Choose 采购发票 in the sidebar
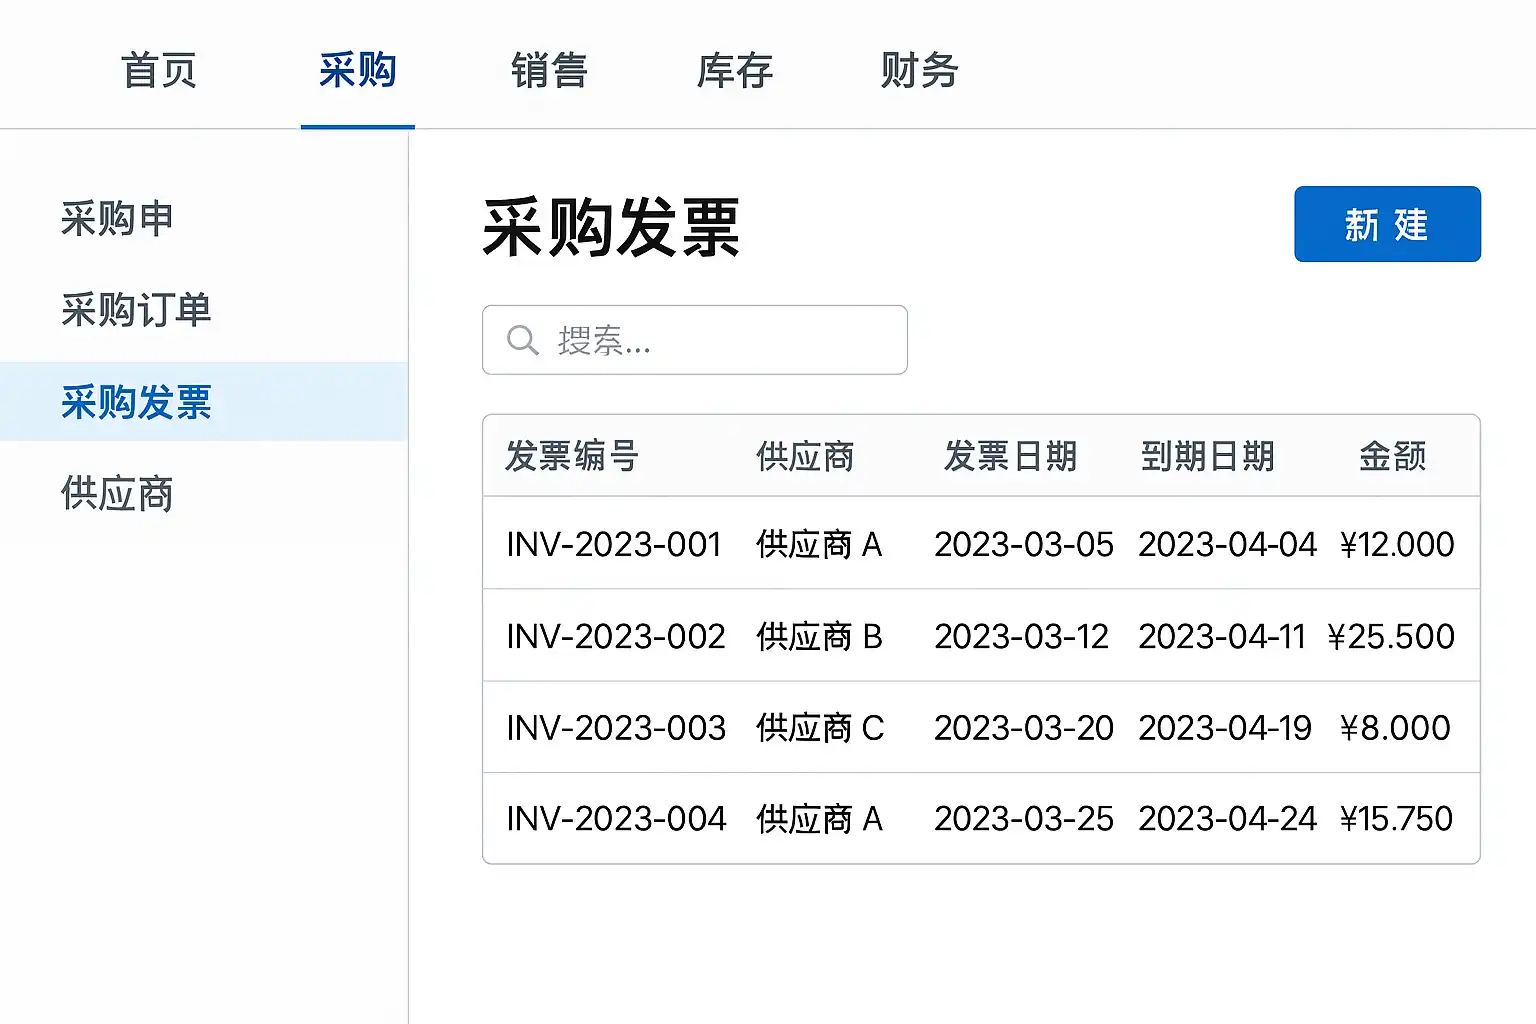This screenshot has width=1536, height=1024. [x=136, y=402]
